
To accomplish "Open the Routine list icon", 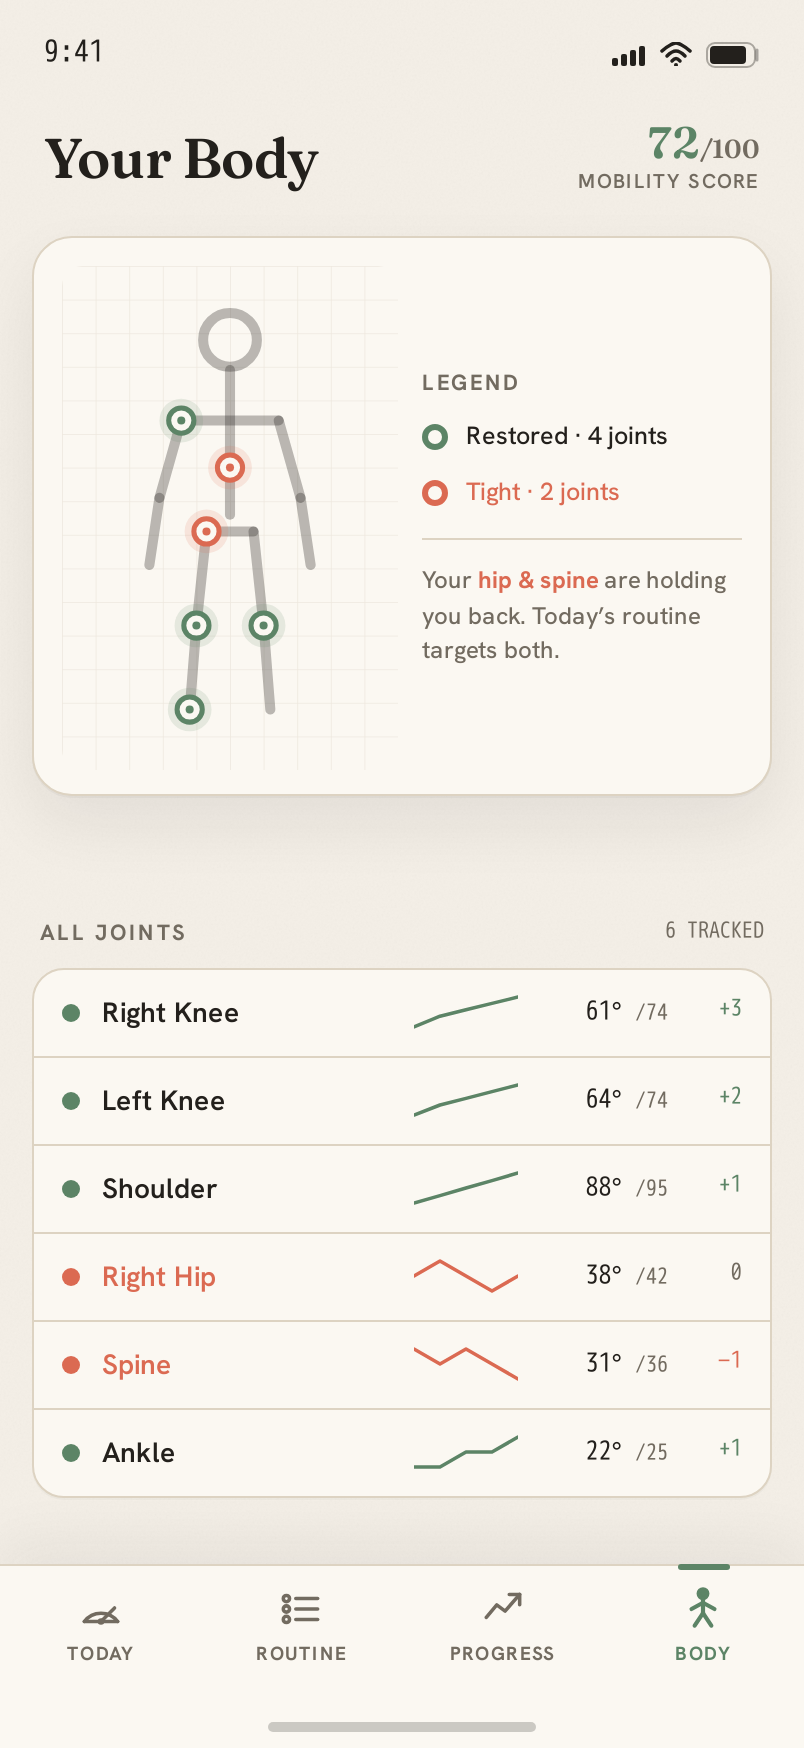I will pos(301,1609).
